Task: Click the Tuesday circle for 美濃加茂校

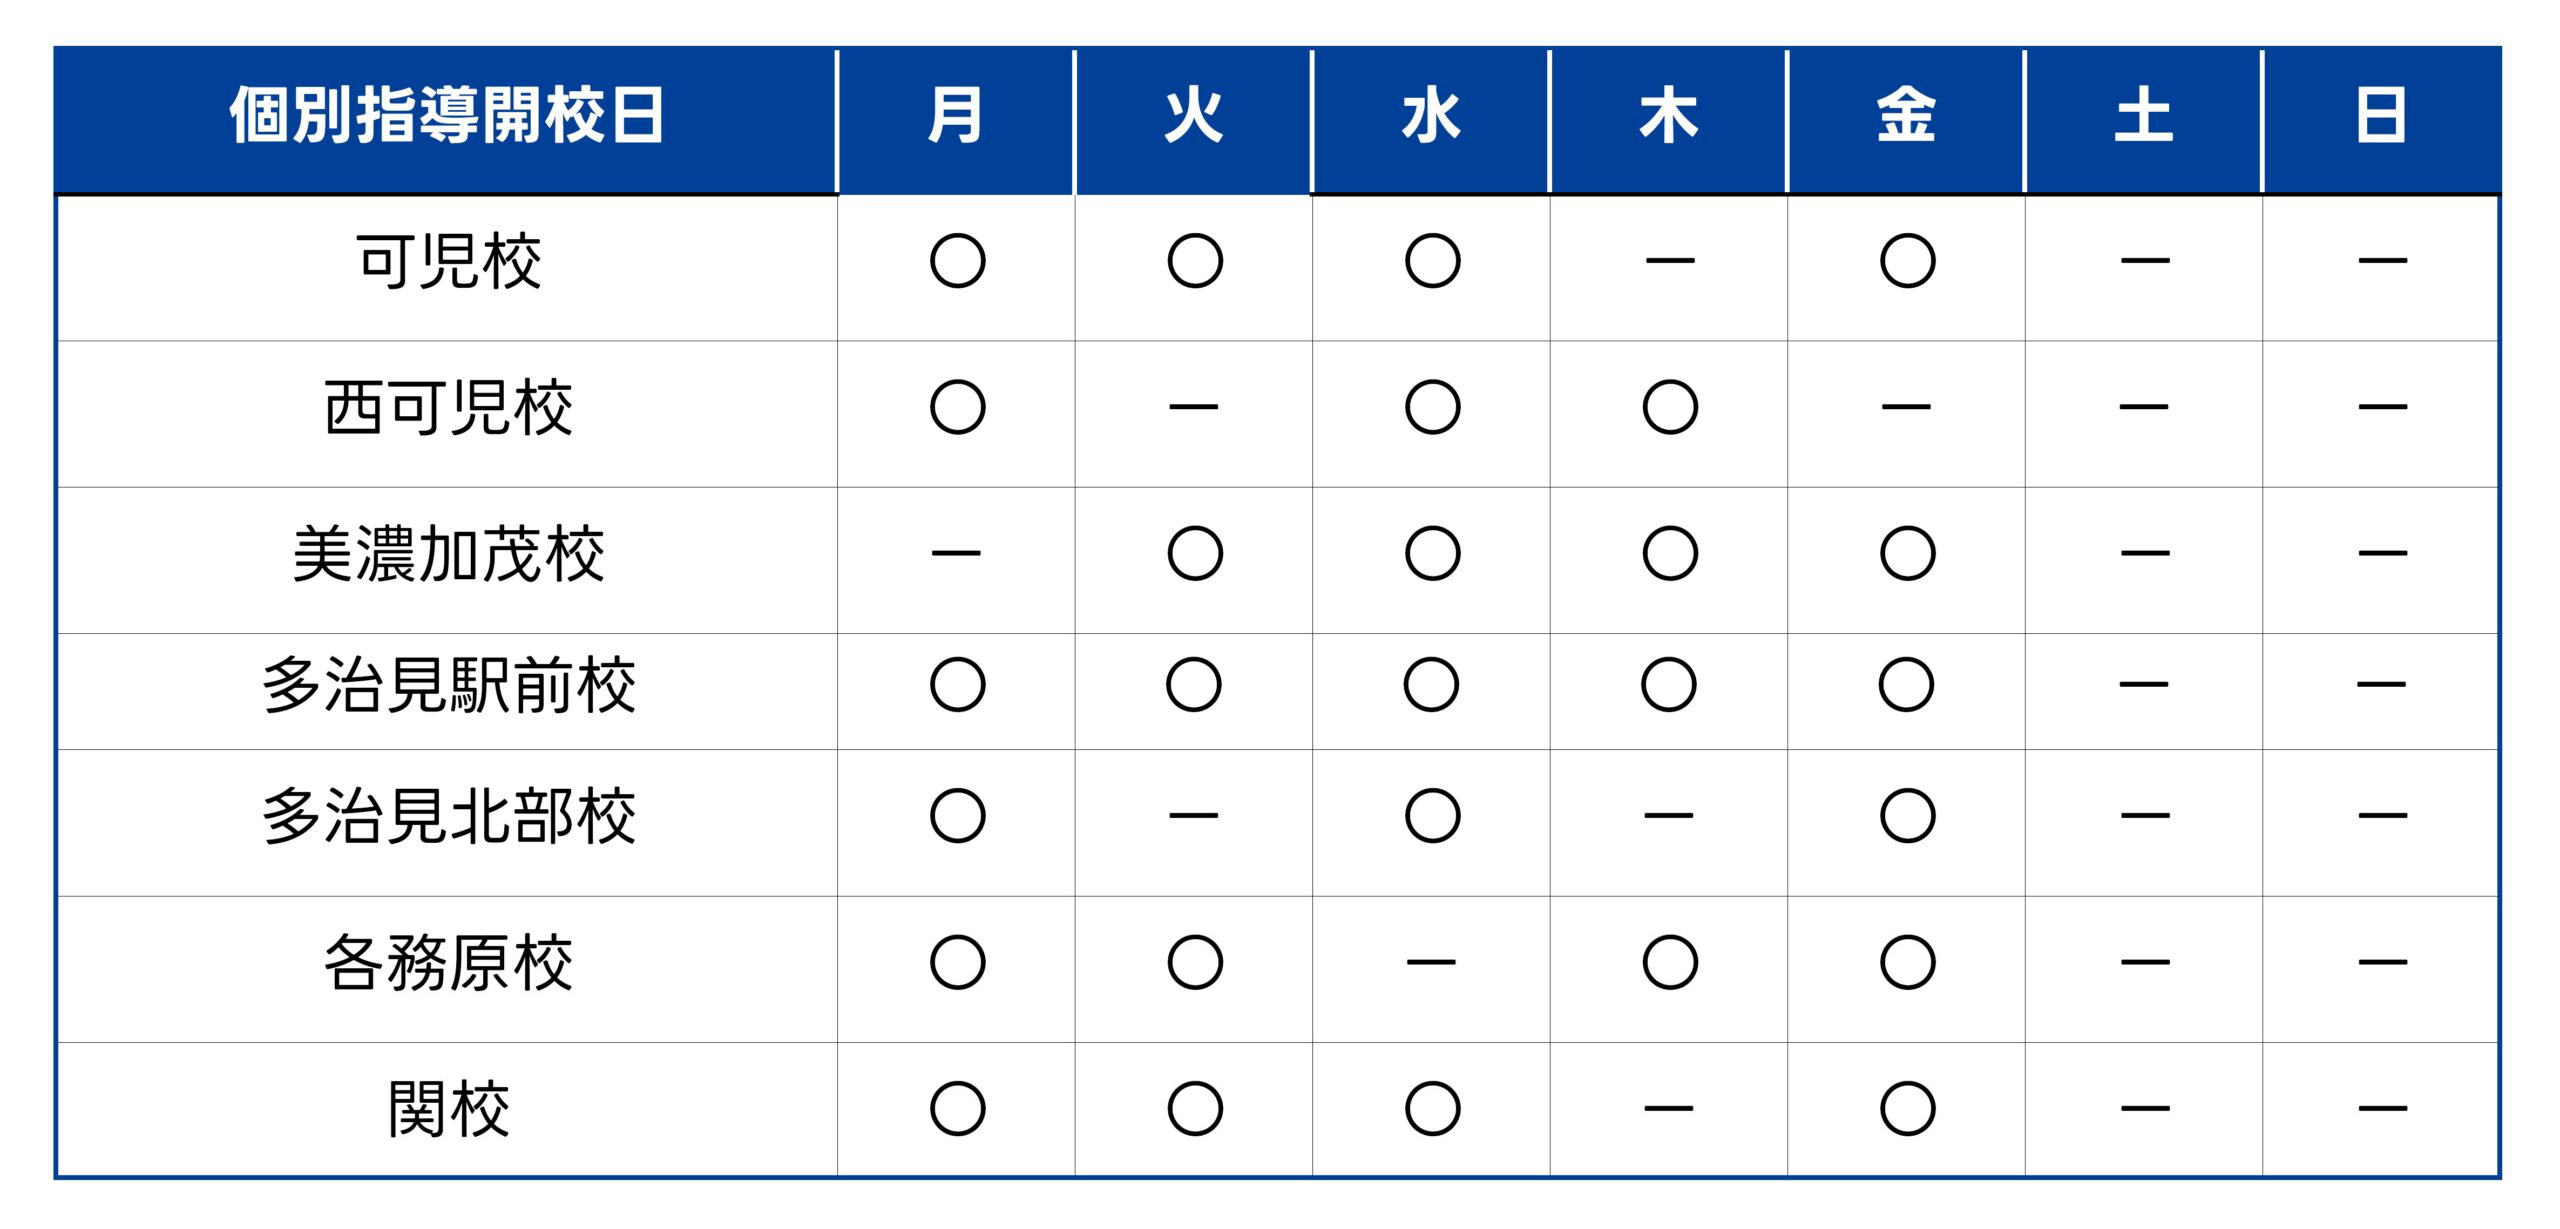Action: [x=1195, y=553]
